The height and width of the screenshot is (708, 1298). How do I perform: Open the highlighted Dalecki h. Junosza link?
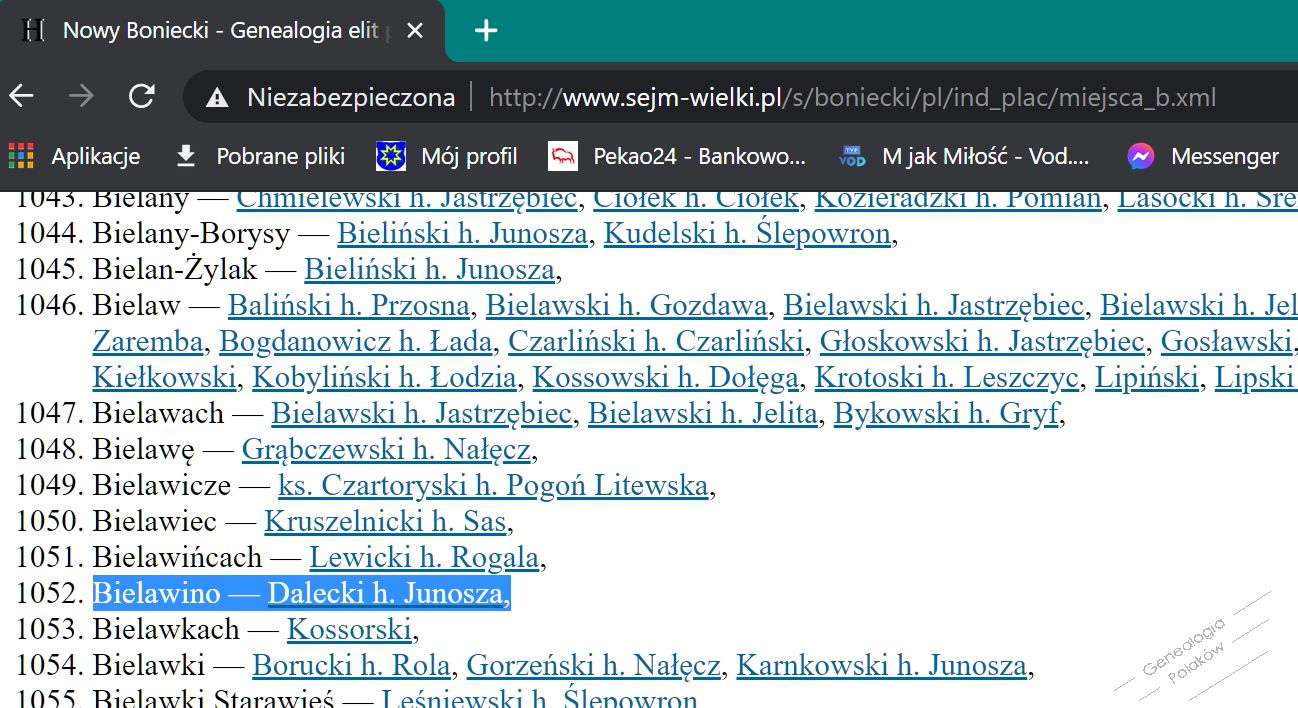click(x=385, y=594)
